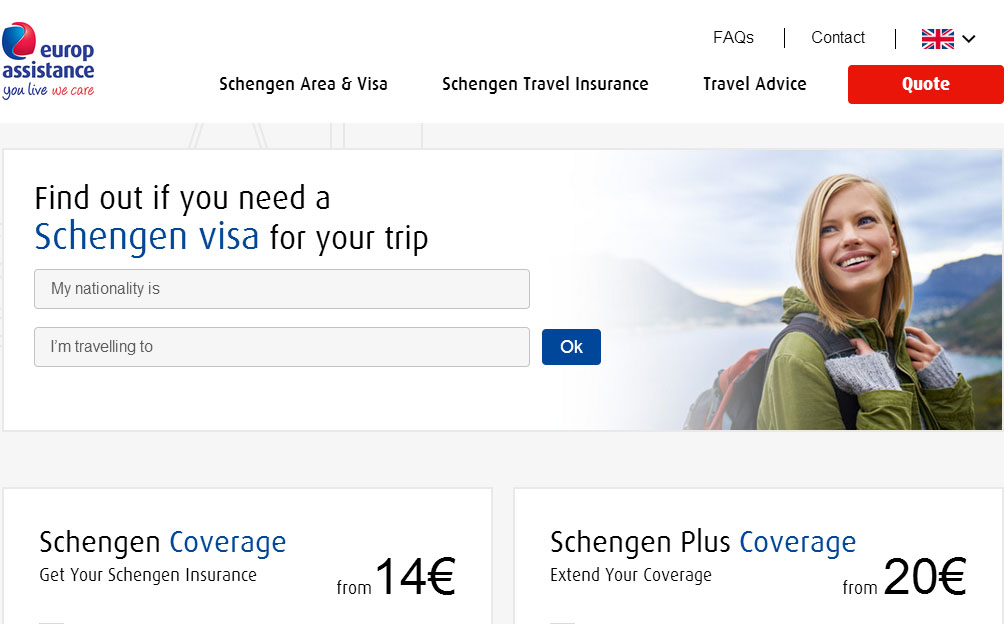Select the 'Get Your Schengen Insurance' text
The width and height of the screenshot is (1004, 624).
tap(148, 575)
